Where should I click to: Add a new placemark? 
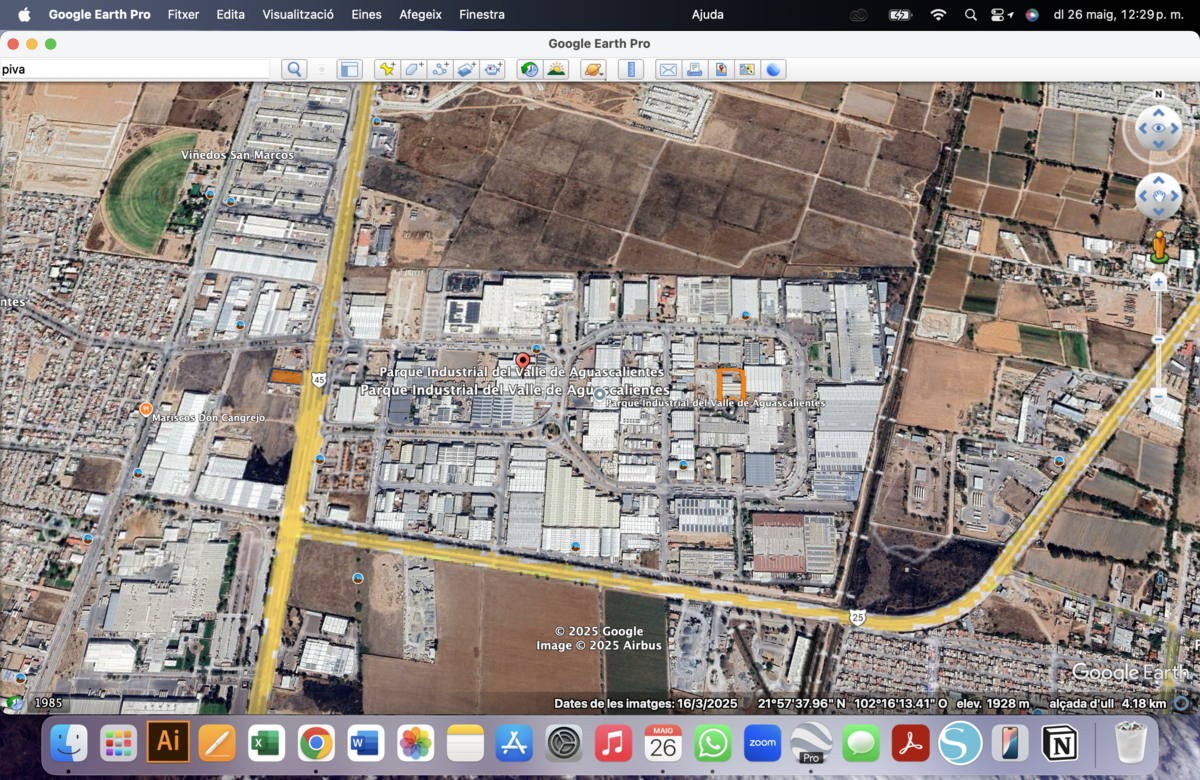387,69
